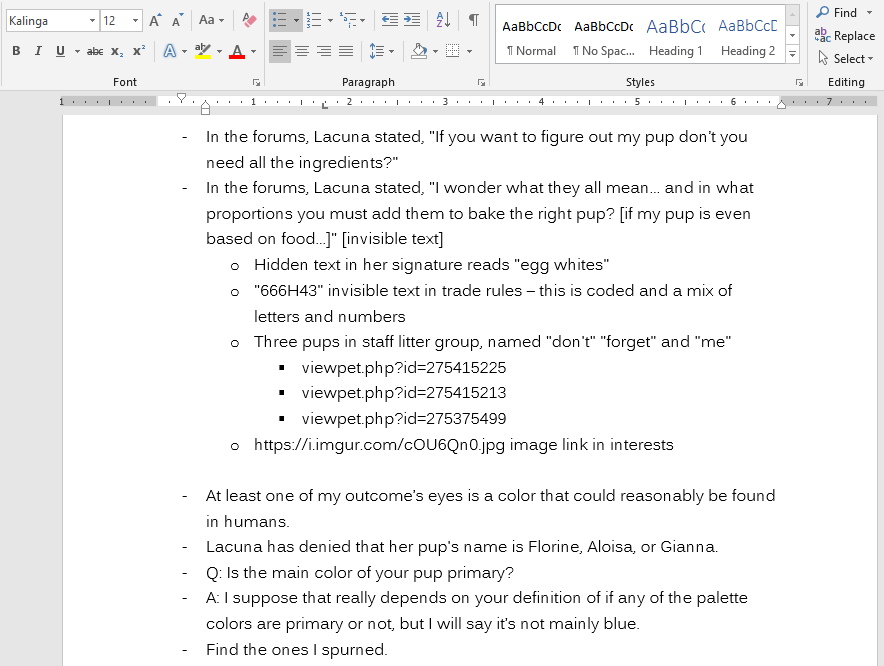Decrease paragraph indent
Viewport: 884px width, 666px height.
pyautogui.click(x=390, y=21)
